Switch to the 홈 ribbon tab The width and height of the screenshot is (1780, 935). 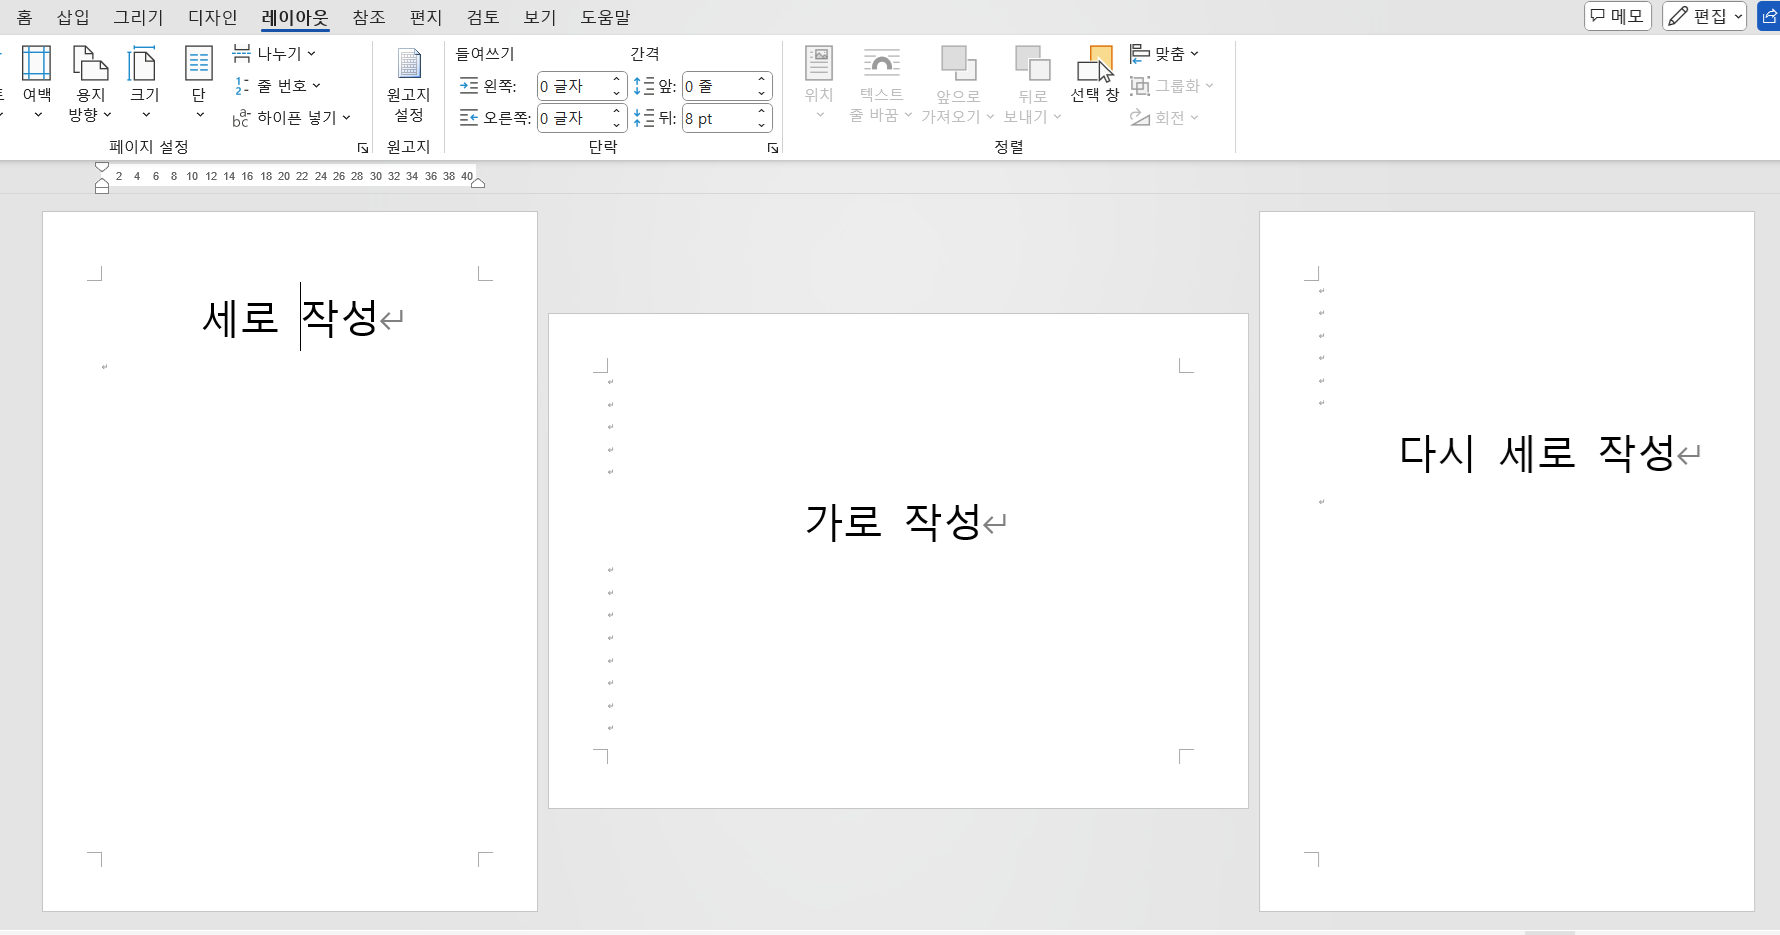pyautogui.click(x=23, y=17)
